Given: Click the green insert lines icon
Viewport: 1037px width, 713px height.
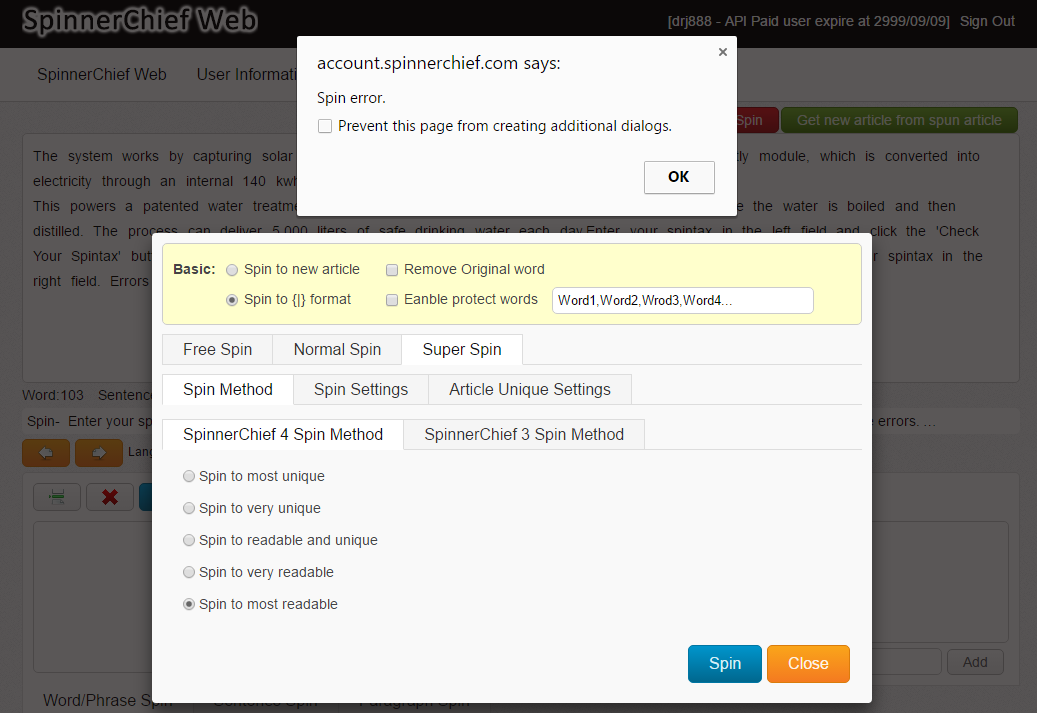Looking at the screenshot, I should click(57, 497).
